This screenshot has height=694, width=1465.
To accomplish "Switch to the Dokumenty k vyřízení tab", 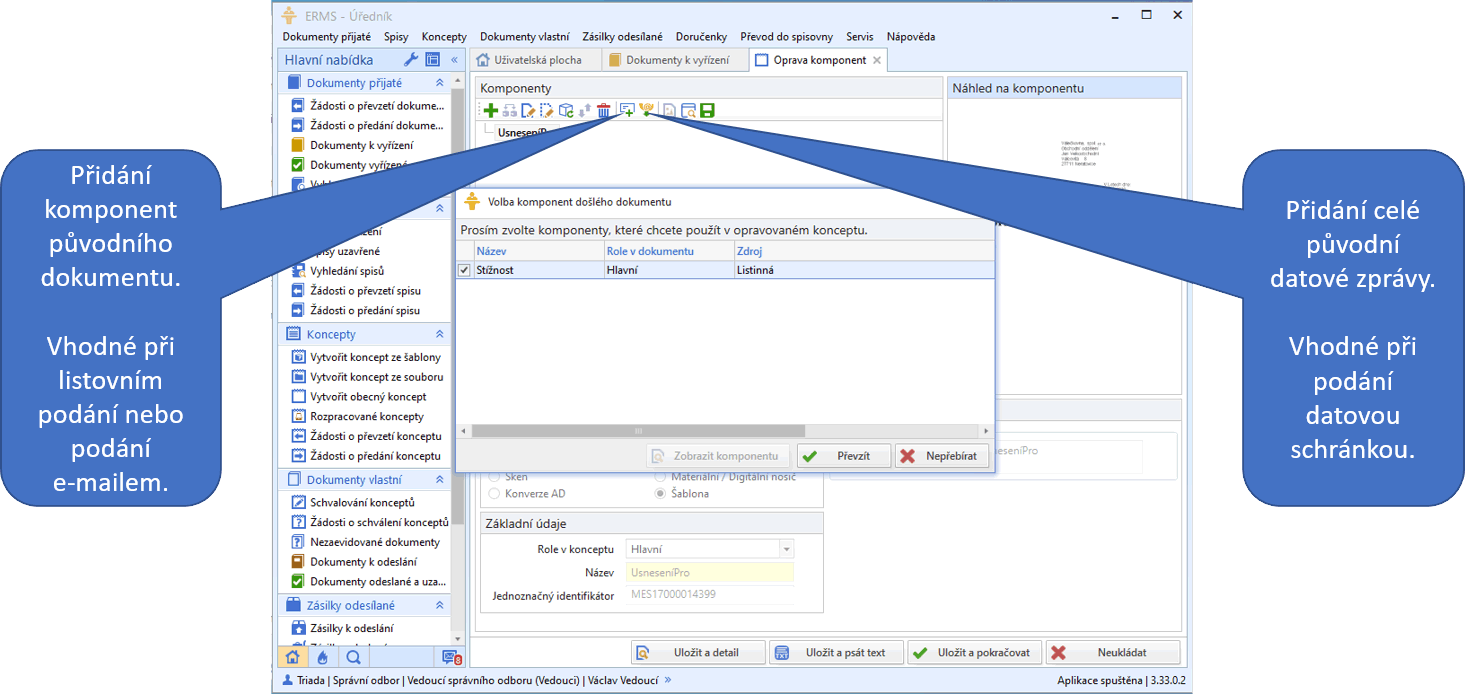I will [x=676, y=60].
